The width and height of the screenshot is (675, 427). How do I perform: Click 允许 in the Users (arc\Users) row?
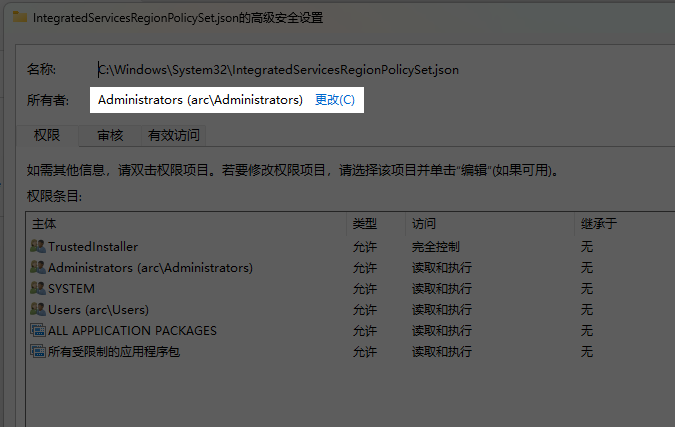coord(365,309)
